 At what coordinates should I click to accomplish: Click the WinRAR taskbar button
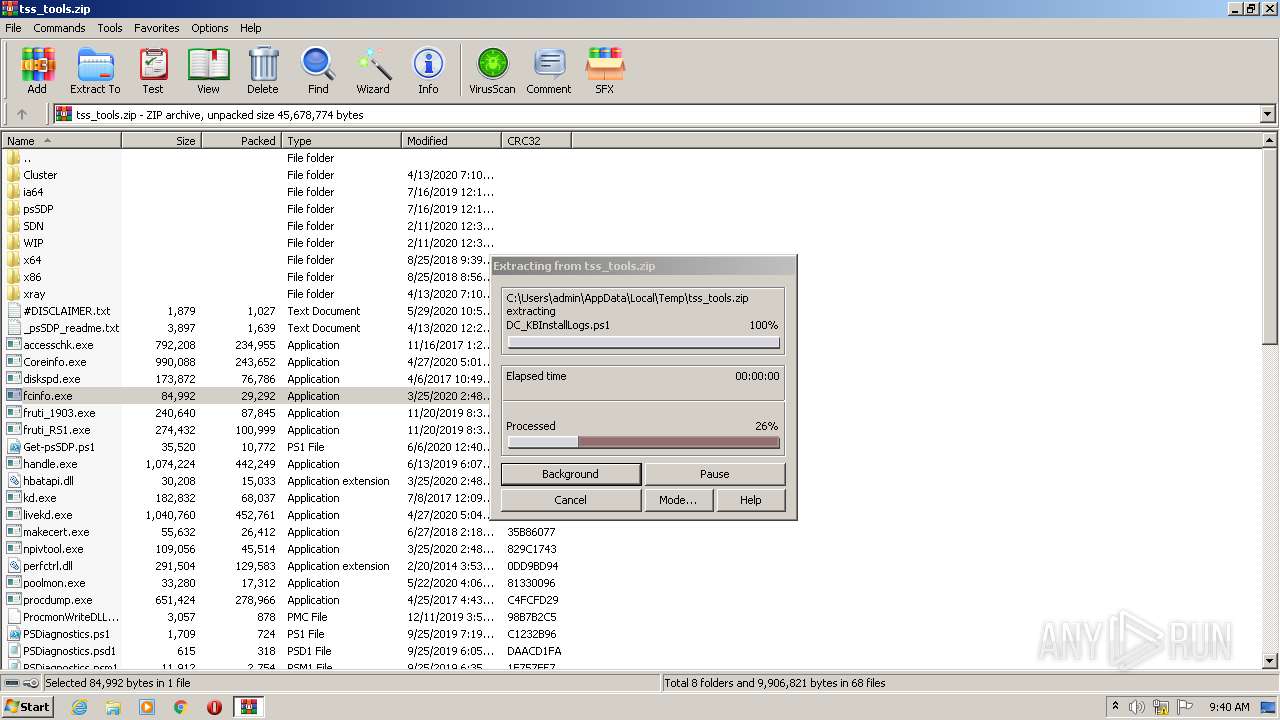pyautogui.click(x=248, y=707)
